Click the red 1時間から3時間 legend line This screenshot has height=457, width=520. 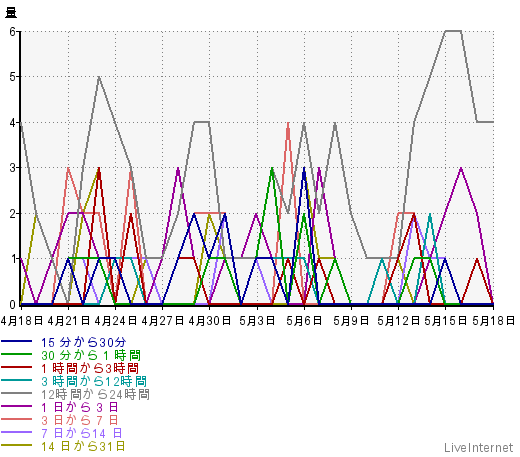coord(16,367)
